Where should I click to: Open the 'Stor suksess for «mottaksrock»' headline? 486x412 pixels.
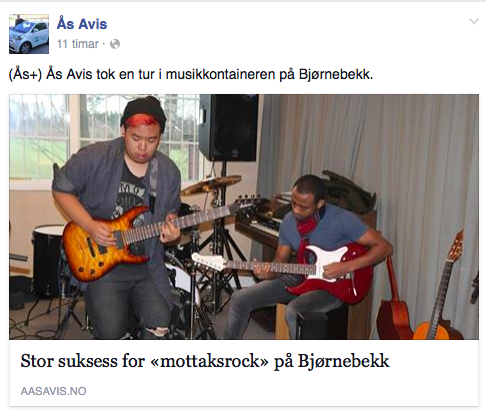(205, 361)
